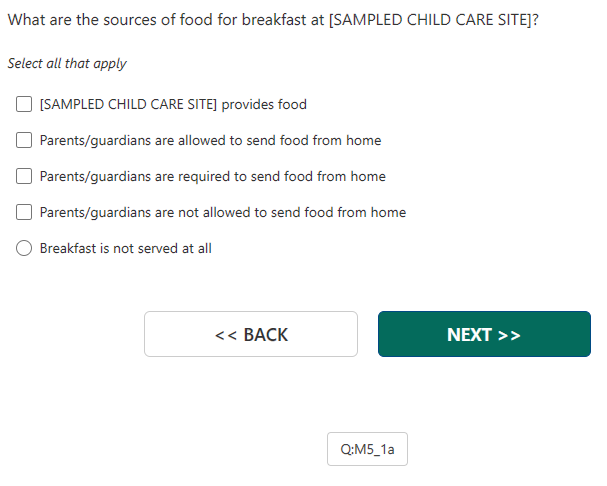The image size is (607, 486).
Task: Select the 'Breakfast is not served at all' radio button
Action: click(x=24, y=248)
